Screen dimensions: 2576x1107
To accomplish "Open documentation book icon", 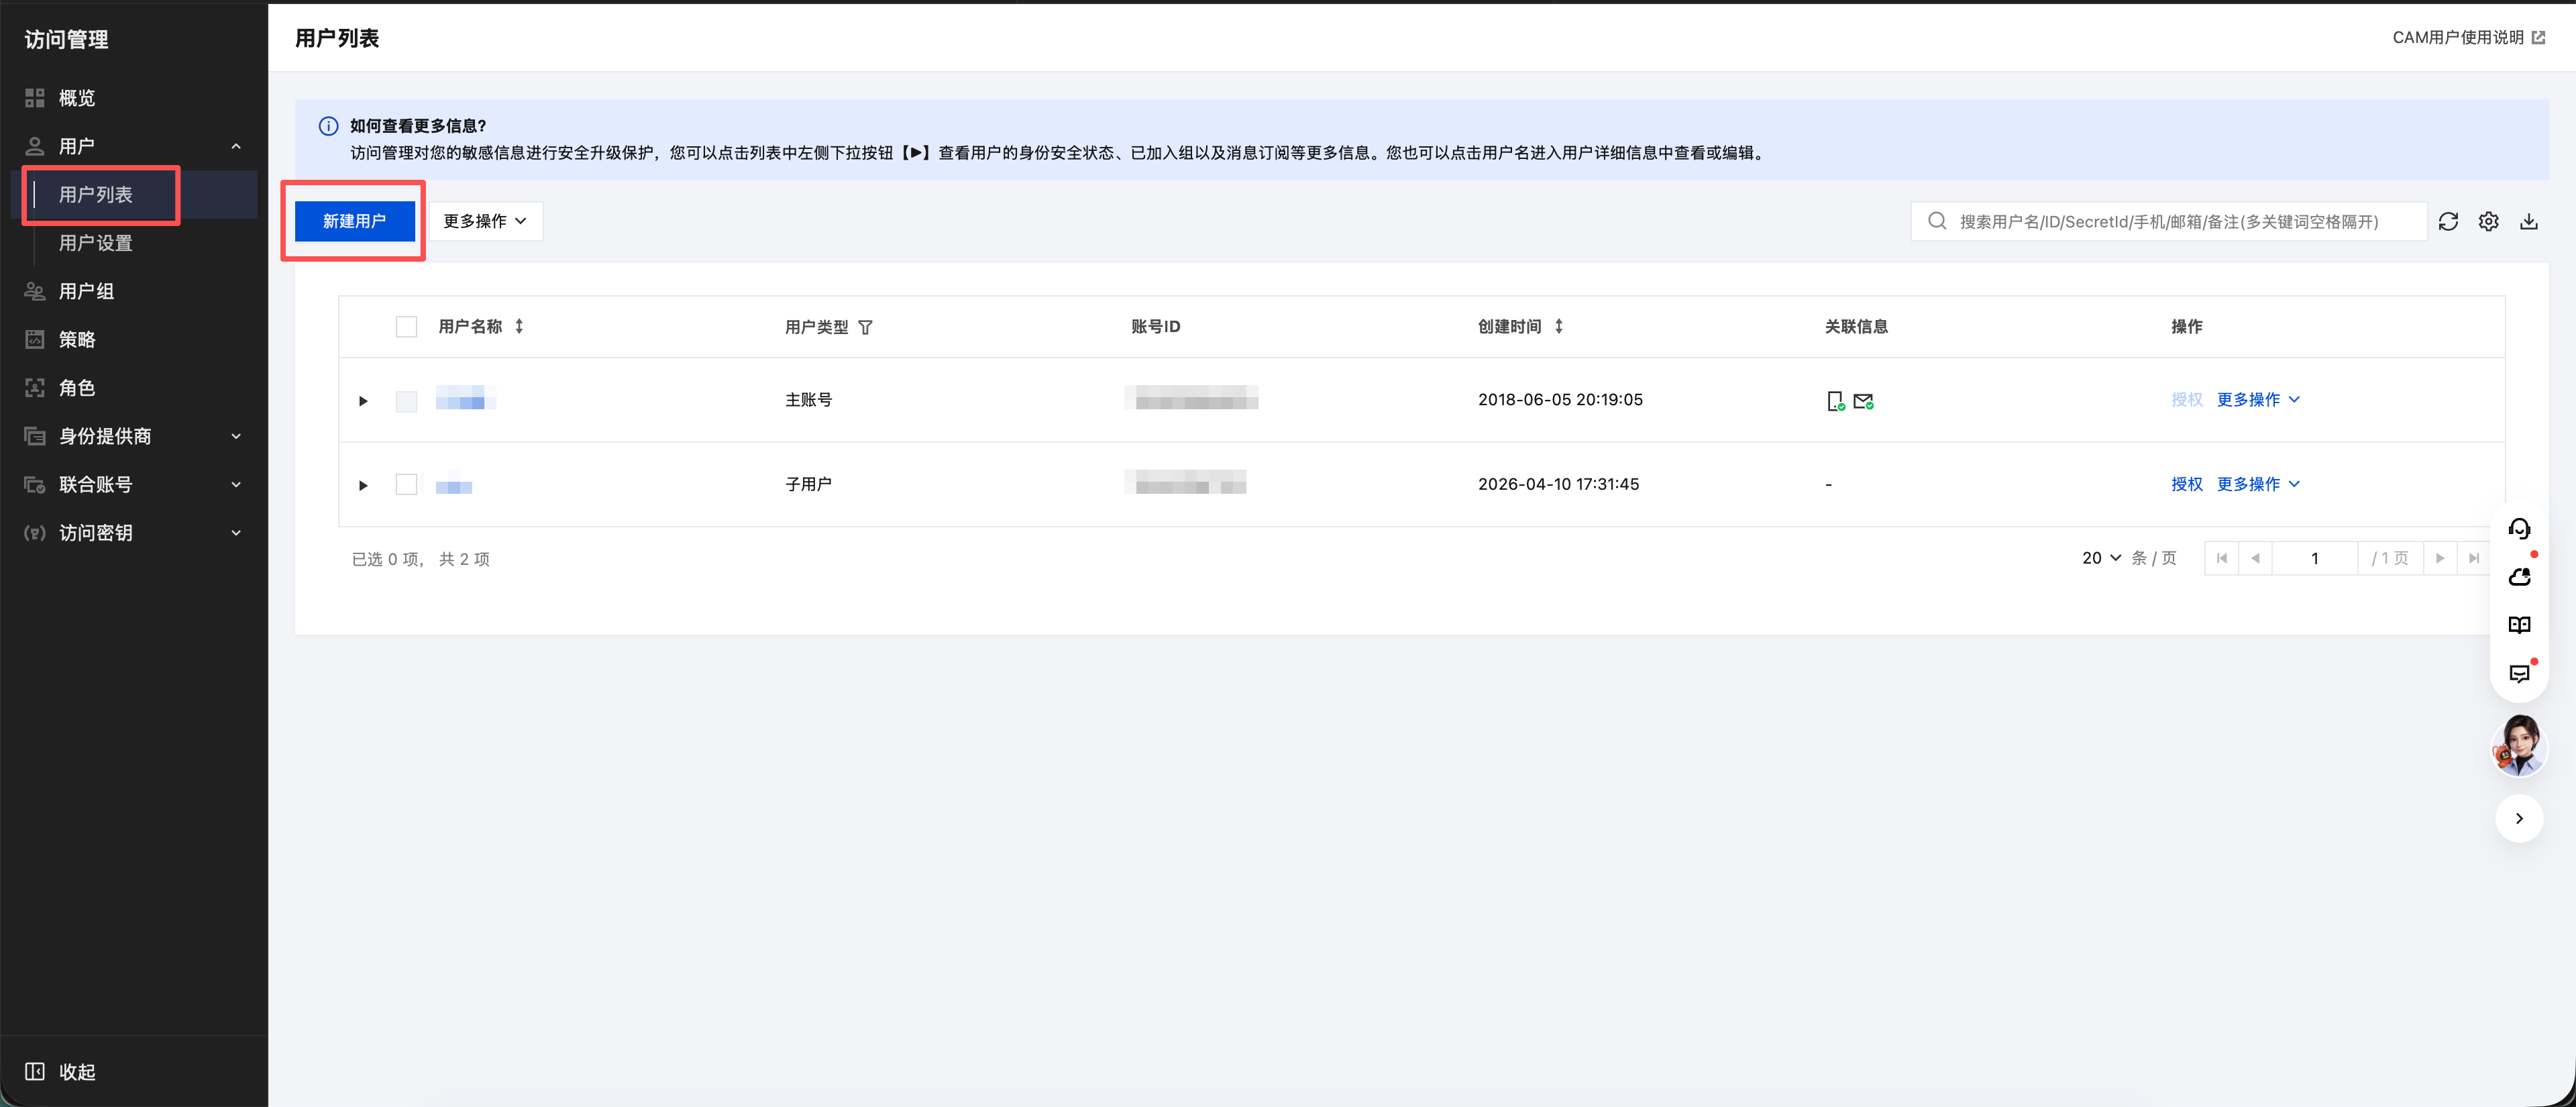I will [2518, 625].
